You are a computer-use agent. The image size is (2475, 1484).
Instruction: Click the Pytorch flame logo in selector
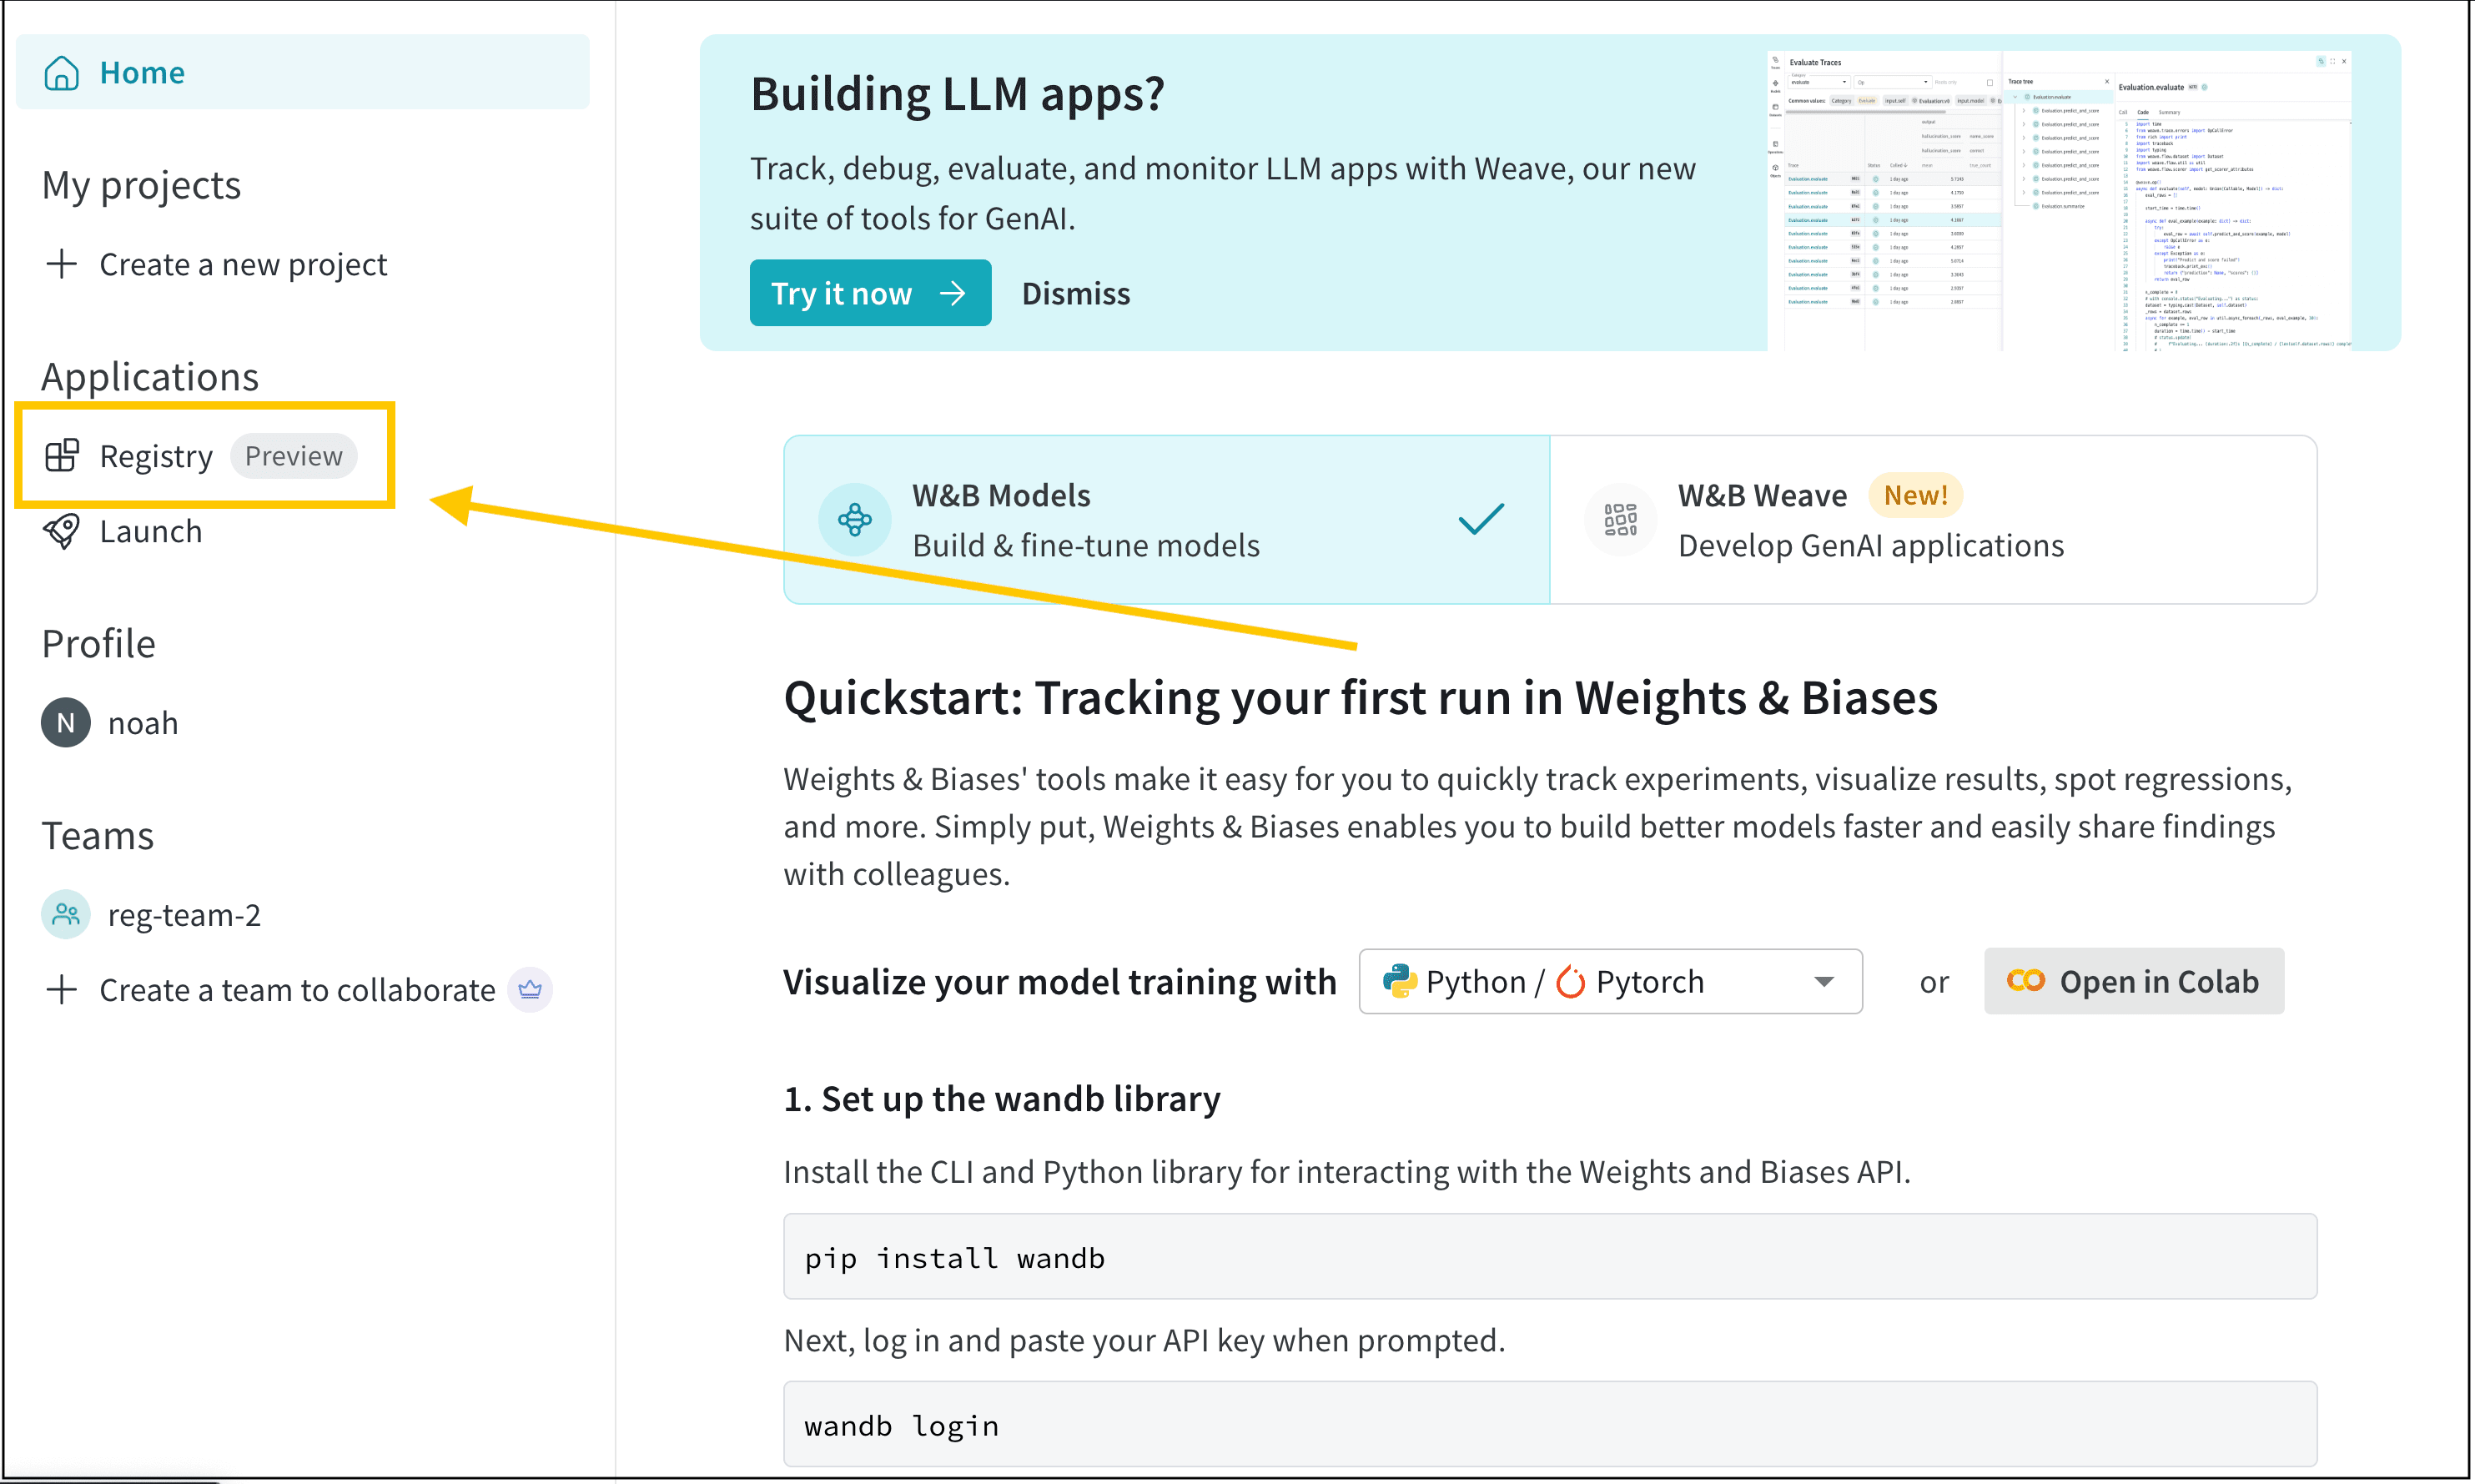pyautogui.click(x=1570, y=982)
